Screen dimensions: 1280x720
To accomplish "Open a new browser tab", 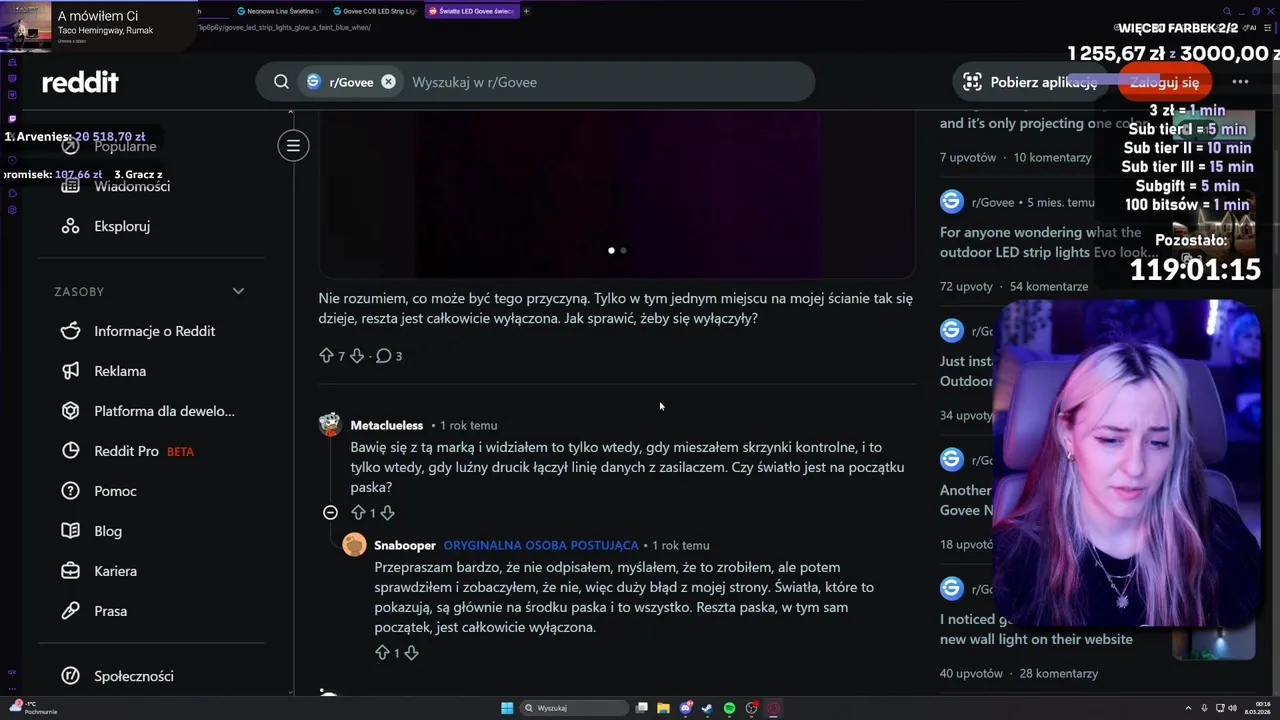I will click(x=527, y=11).
